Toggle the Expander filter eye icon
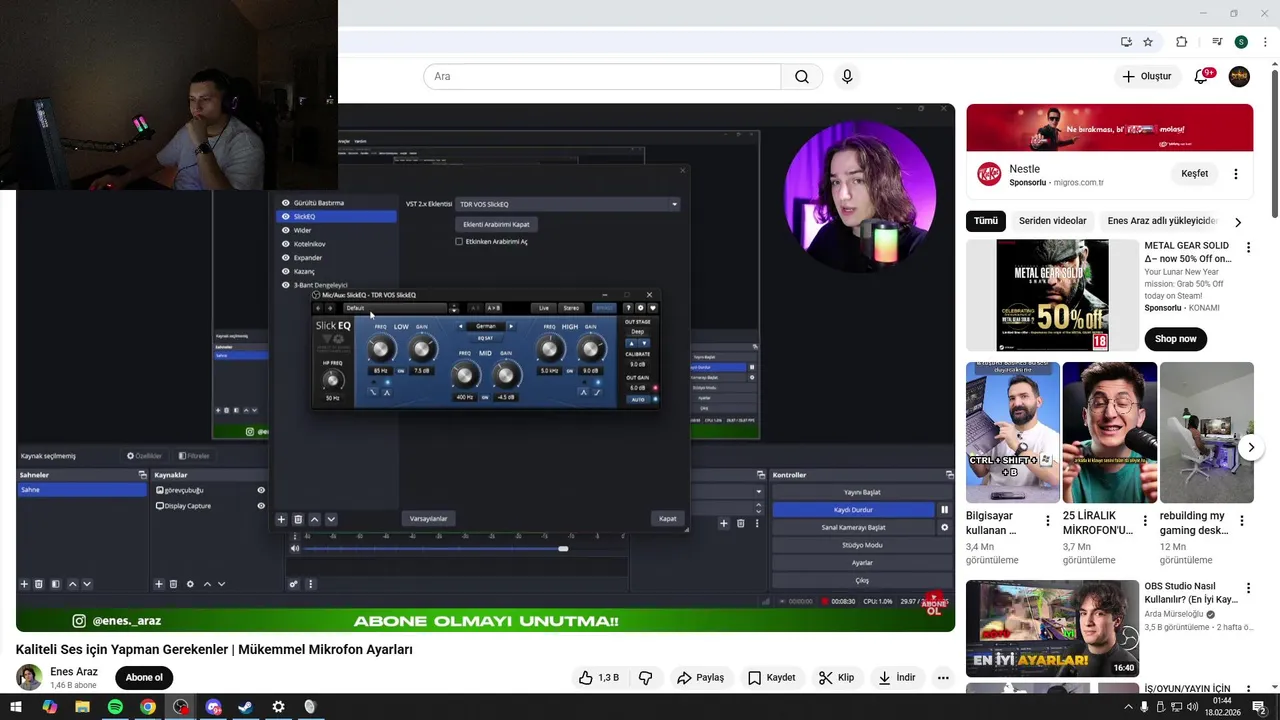The height and width of the screenshot is (720, 1280). pos(285,258)
